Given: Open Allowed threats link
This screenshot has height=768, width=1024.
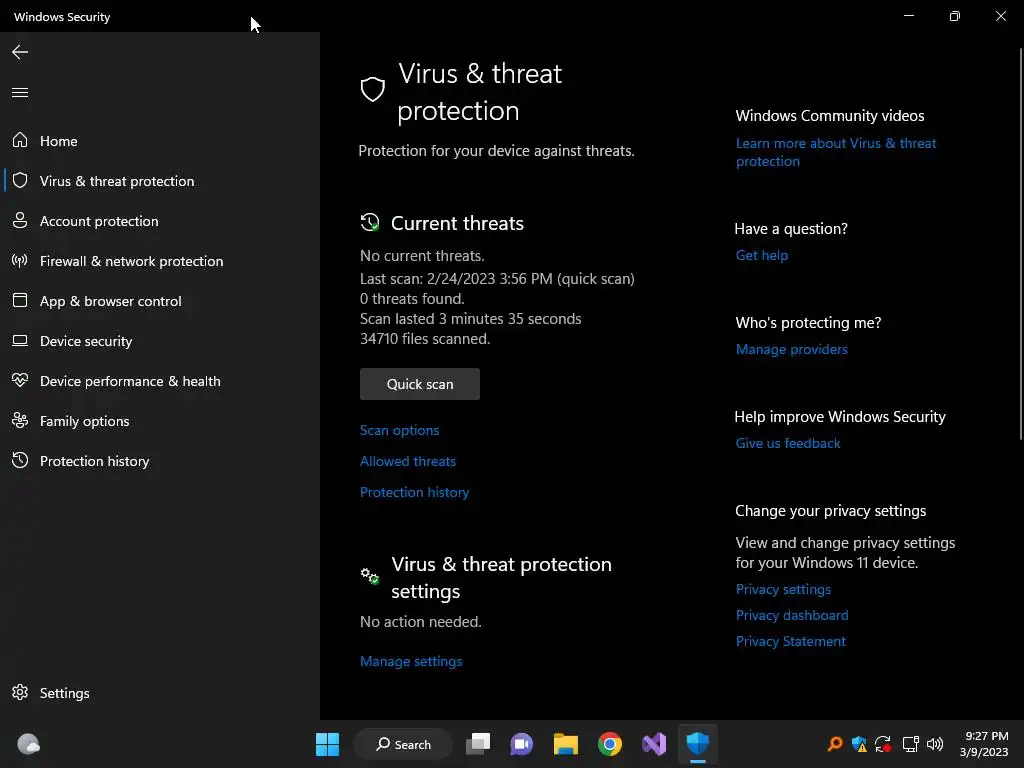Looking at the screenshot, I should 408,461.
